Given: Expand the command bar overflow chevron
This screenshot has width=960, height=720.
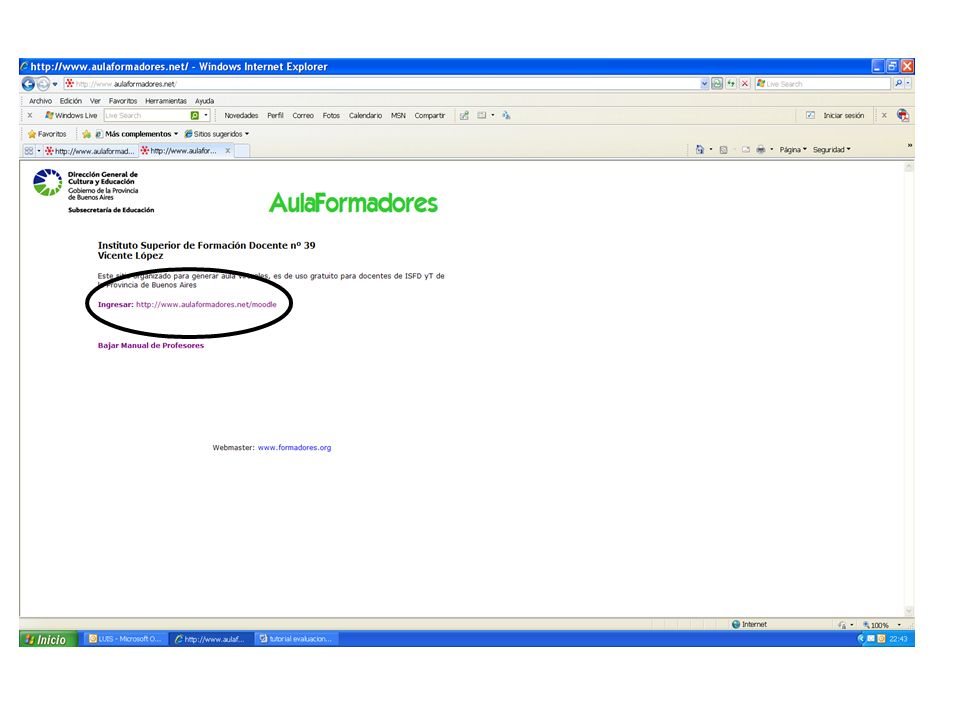Looking at the screenshot, I should point(909,145).
